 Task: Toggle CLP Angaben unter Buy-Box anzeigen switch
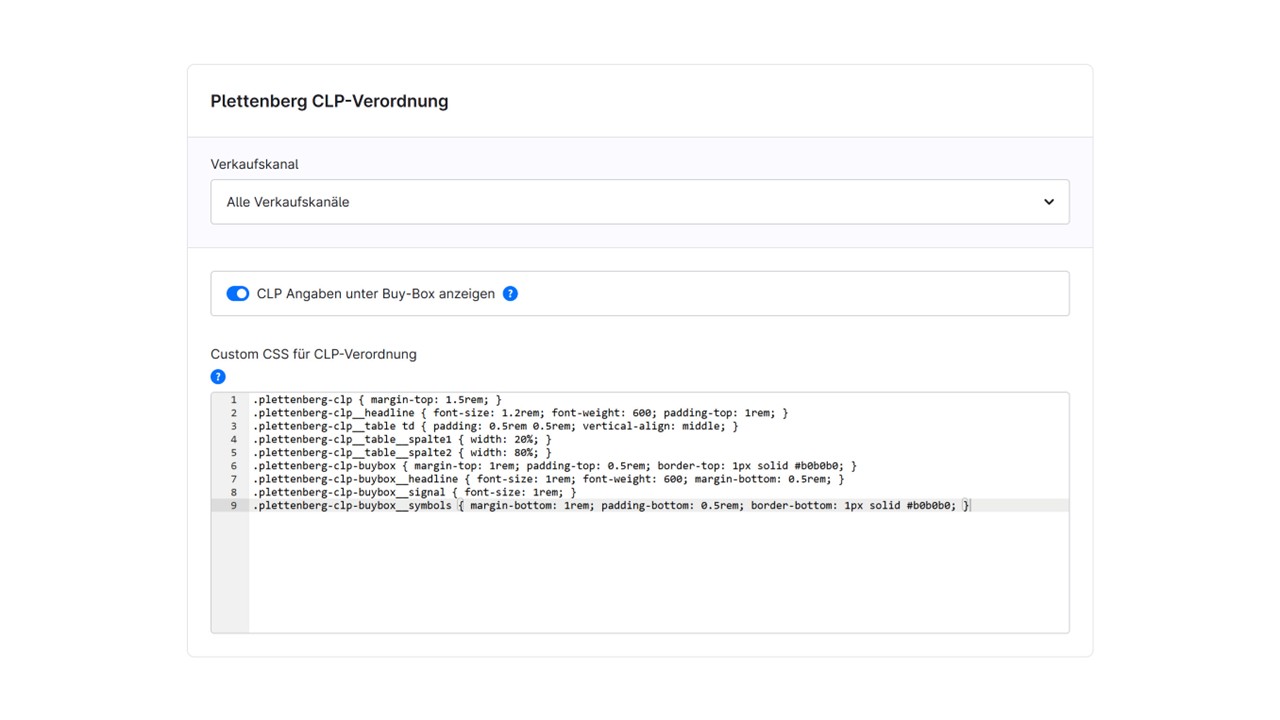[x=238, y=294]
